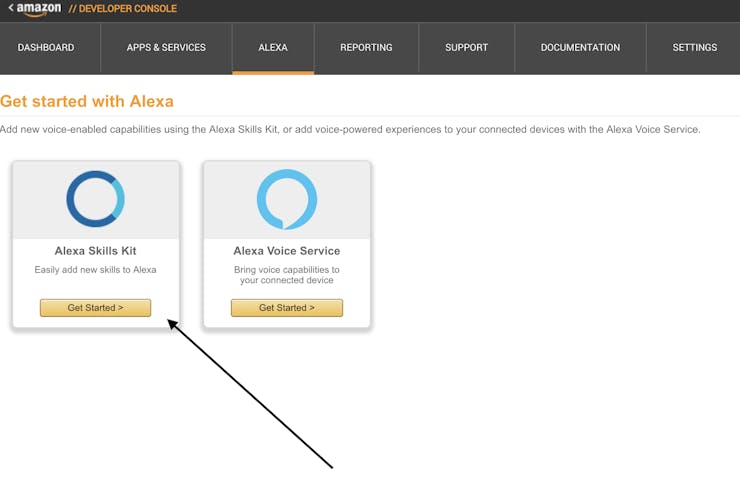Click the Alexa Voice Service speech-bubble icon
Viewport: 740px width, 489px height.
pos(286,200)
